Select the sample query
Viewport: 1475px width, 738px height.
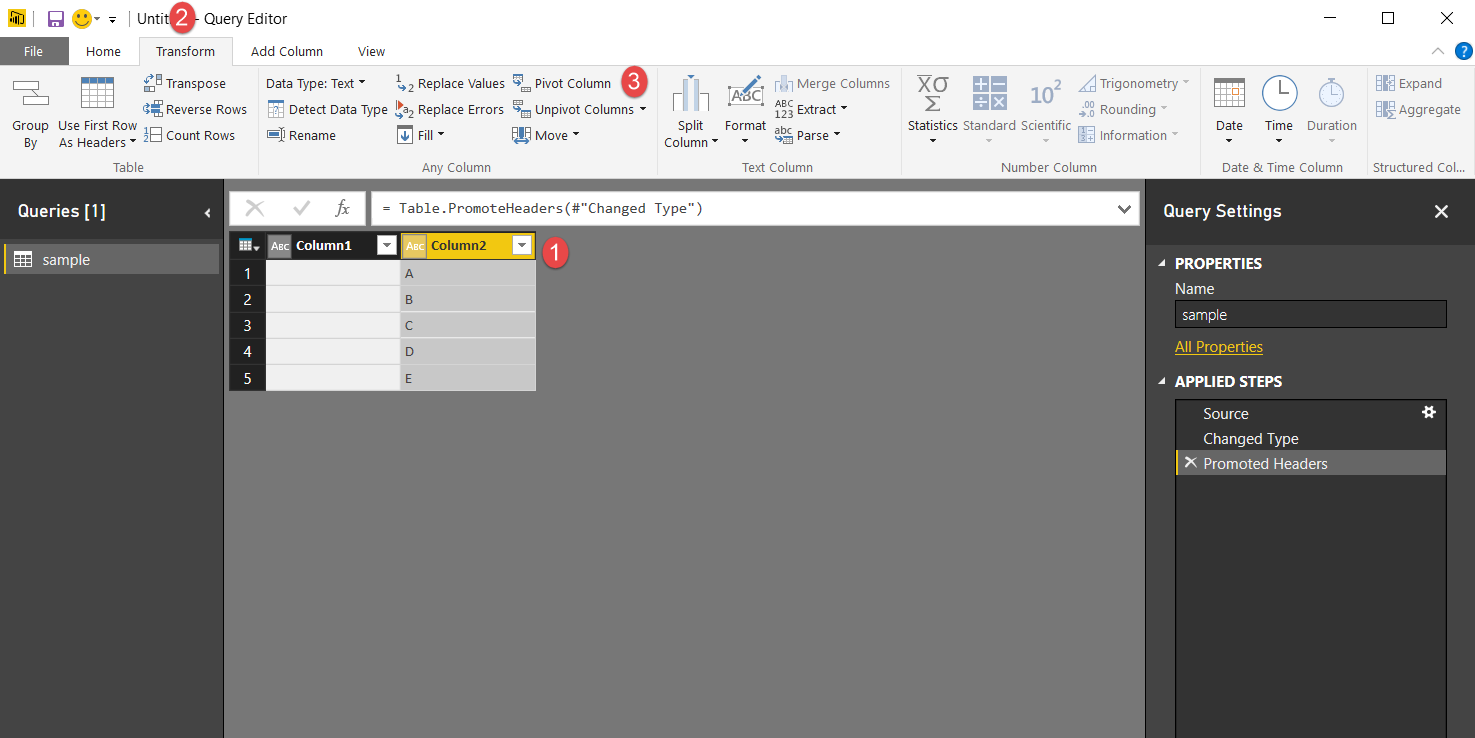[111, 259]
